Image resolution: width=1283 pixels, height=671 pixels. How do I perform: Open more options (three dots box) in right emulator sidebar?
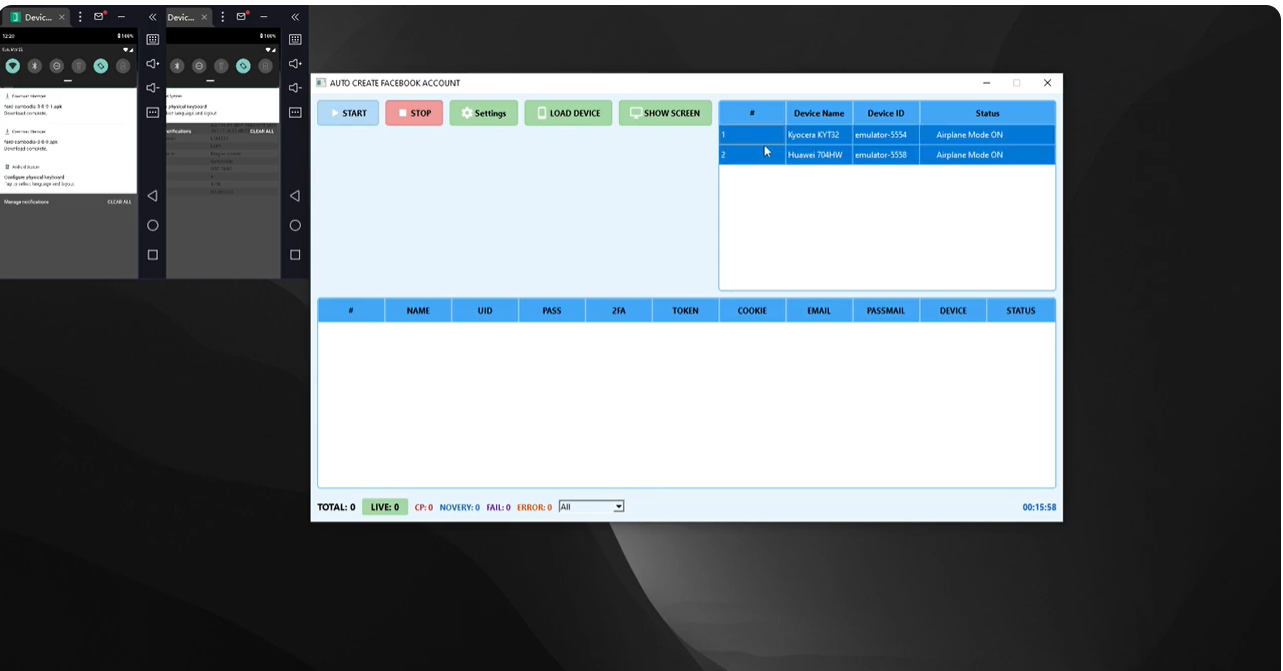[295, 112]
